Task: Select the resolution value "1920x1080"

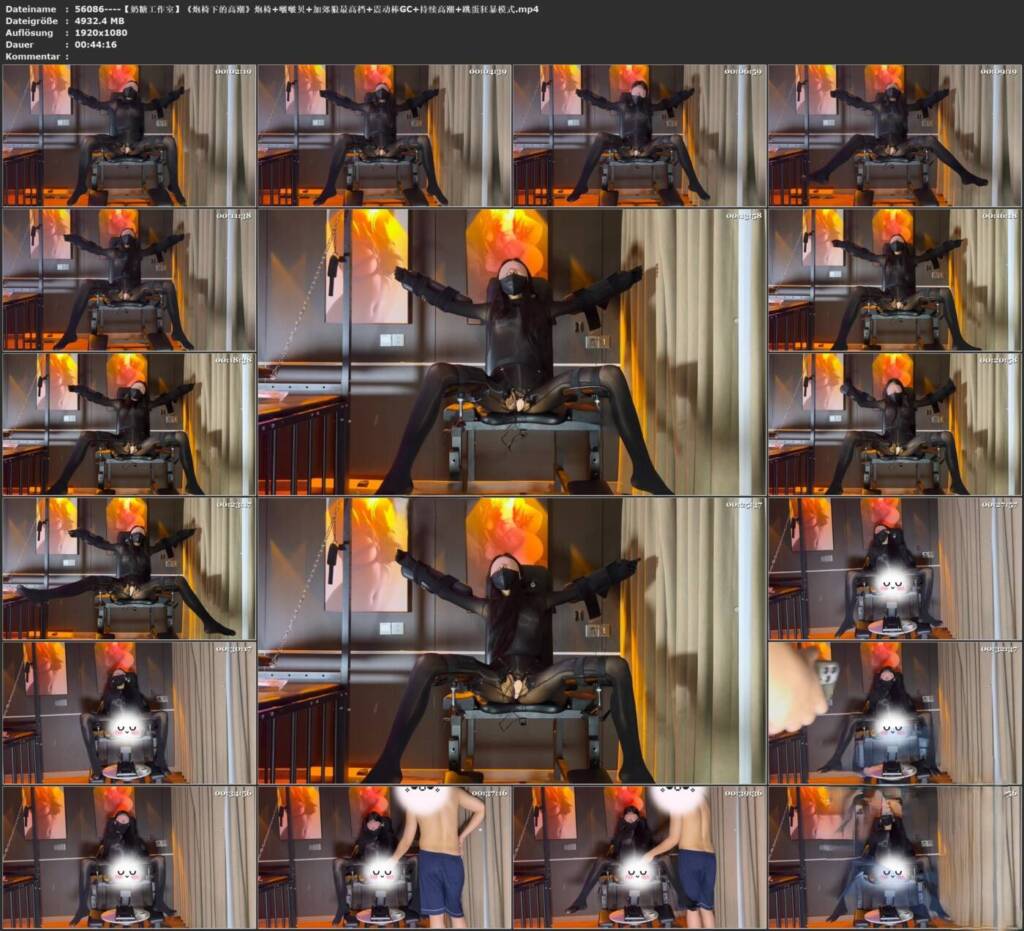Action: pyautogui.click(x=101, y=33)
